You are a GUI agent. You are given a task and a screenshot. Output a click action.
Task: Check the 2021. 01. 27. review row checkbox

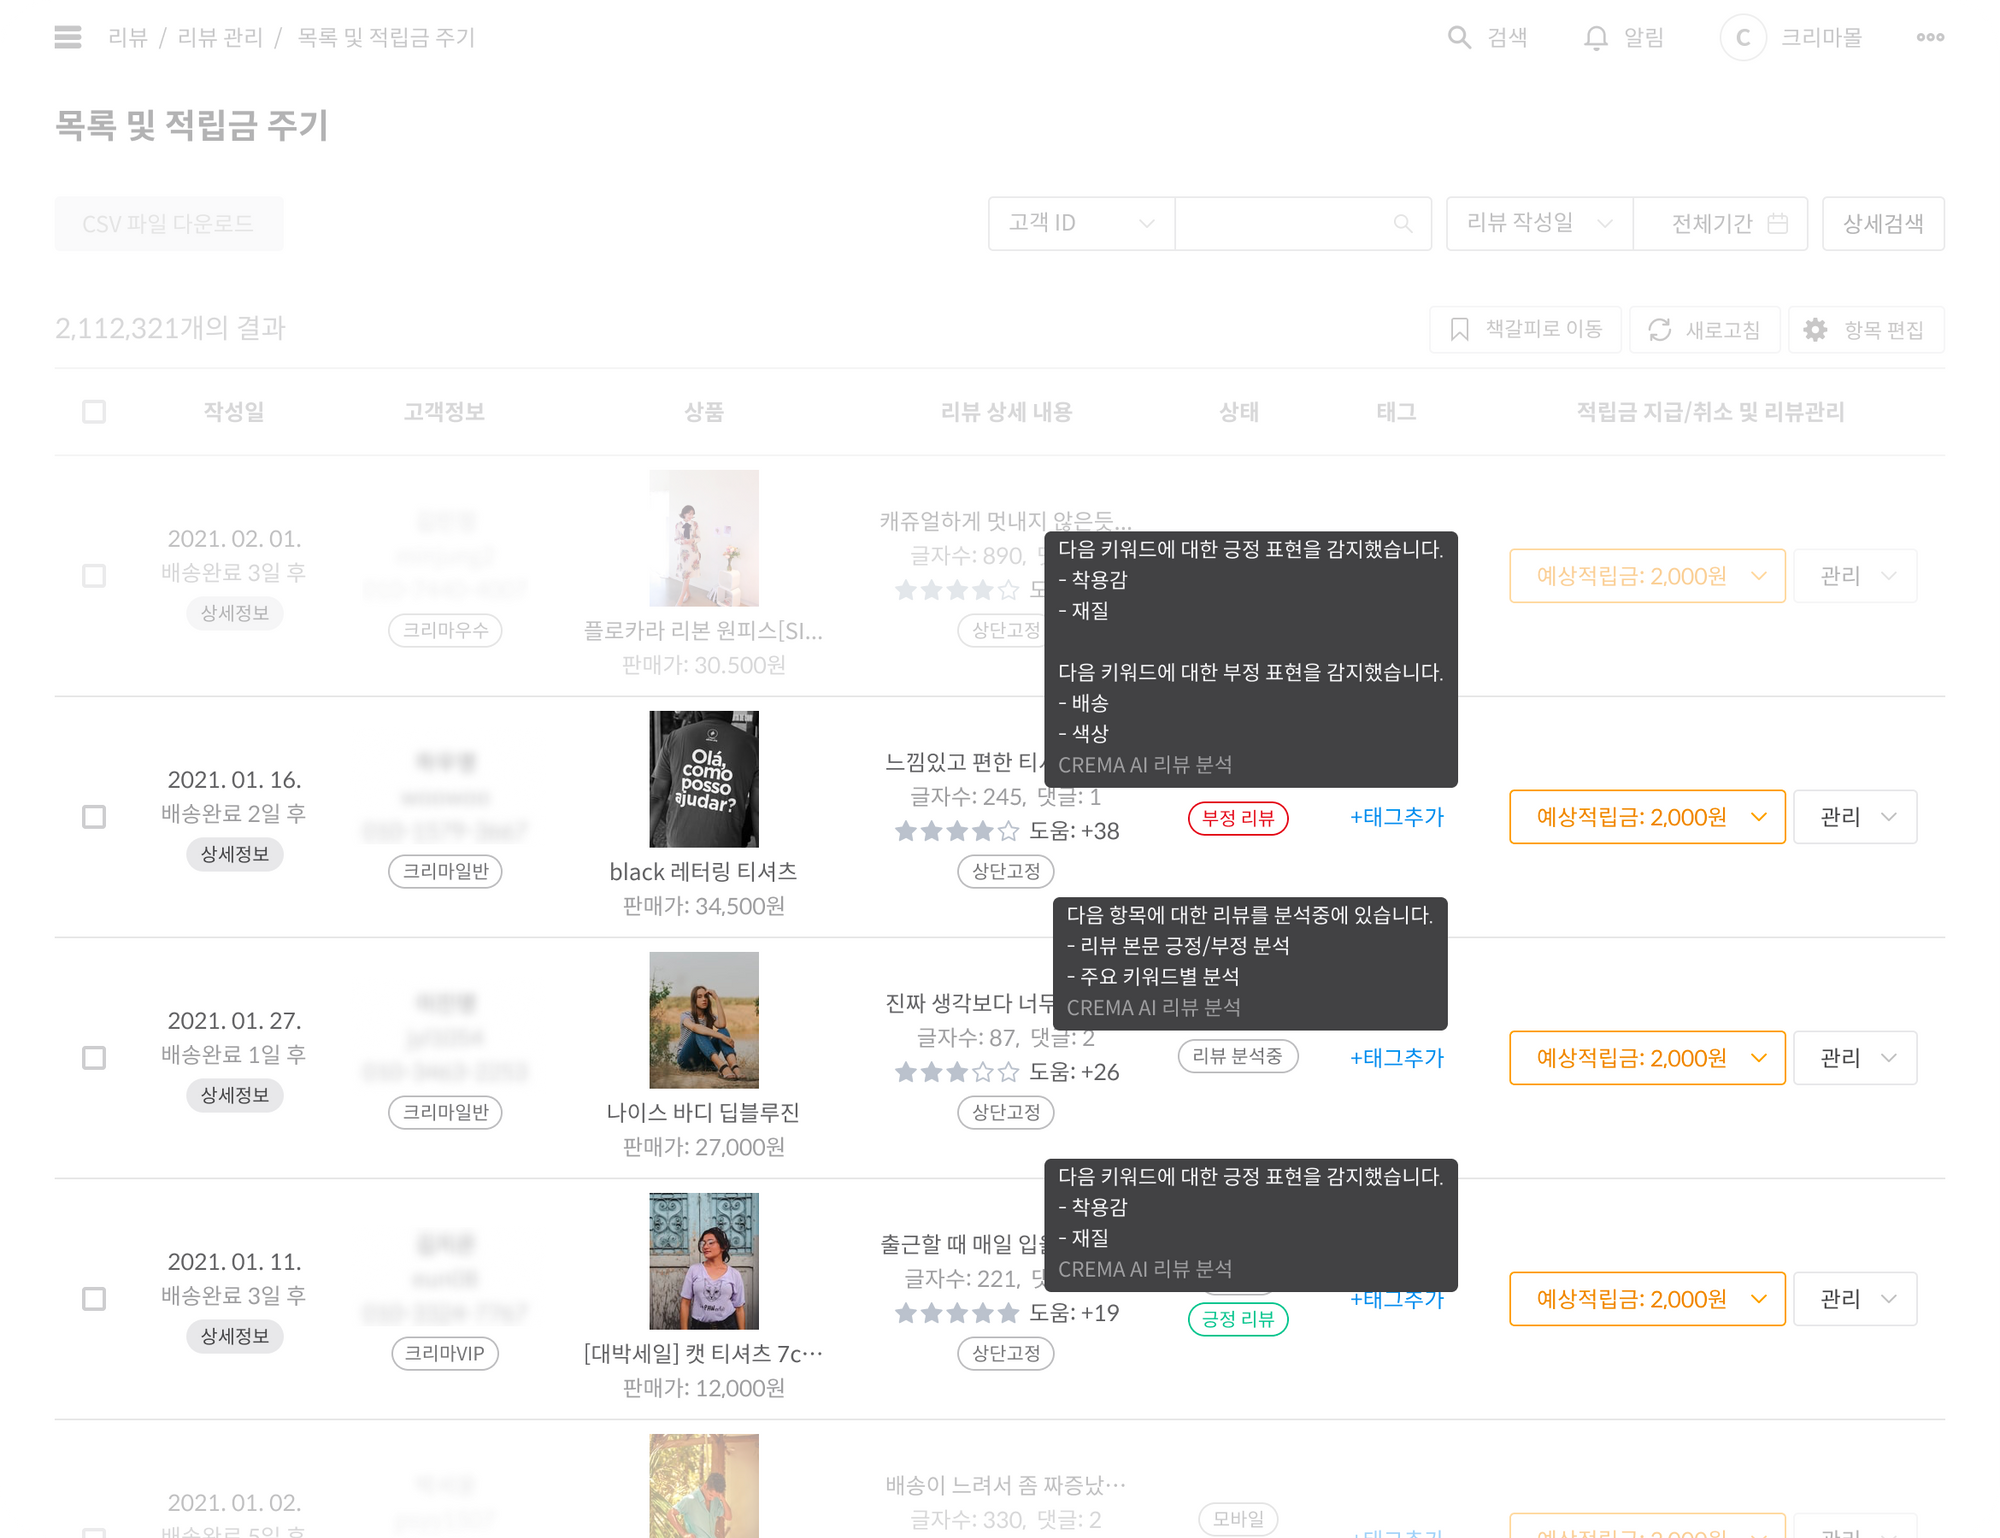point(94,1058)
